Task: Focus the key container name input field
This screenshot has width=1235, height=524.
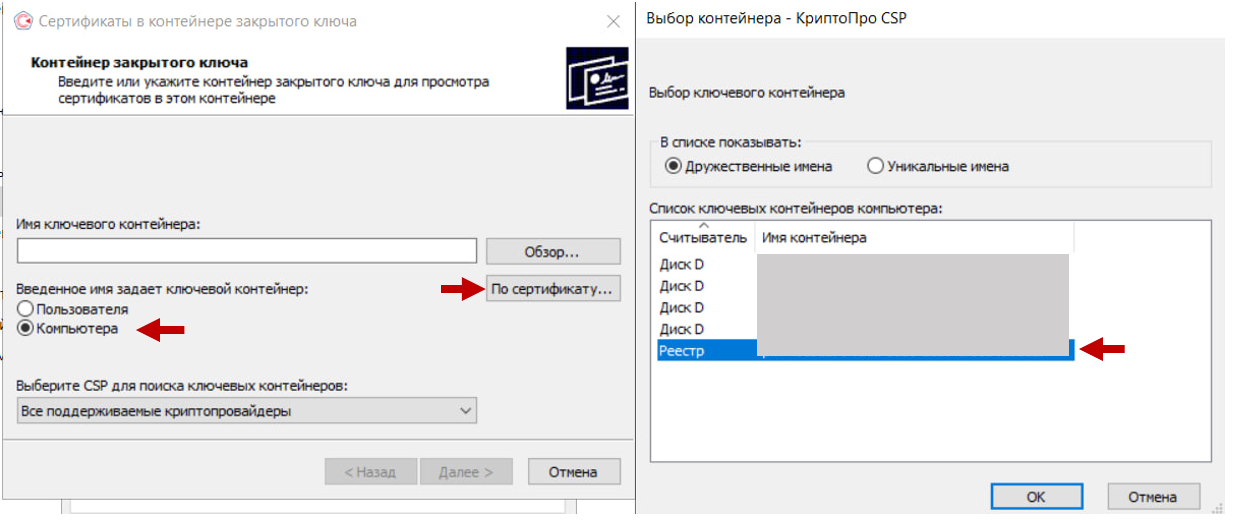Action: coord(247,250)
